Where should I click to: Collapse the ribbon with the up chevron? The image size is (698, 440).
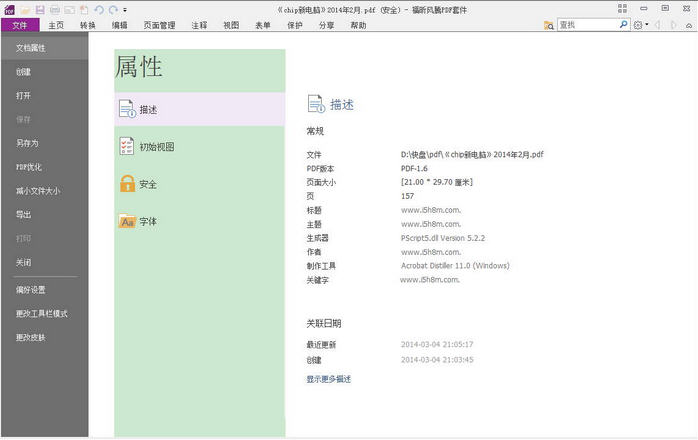689,24
